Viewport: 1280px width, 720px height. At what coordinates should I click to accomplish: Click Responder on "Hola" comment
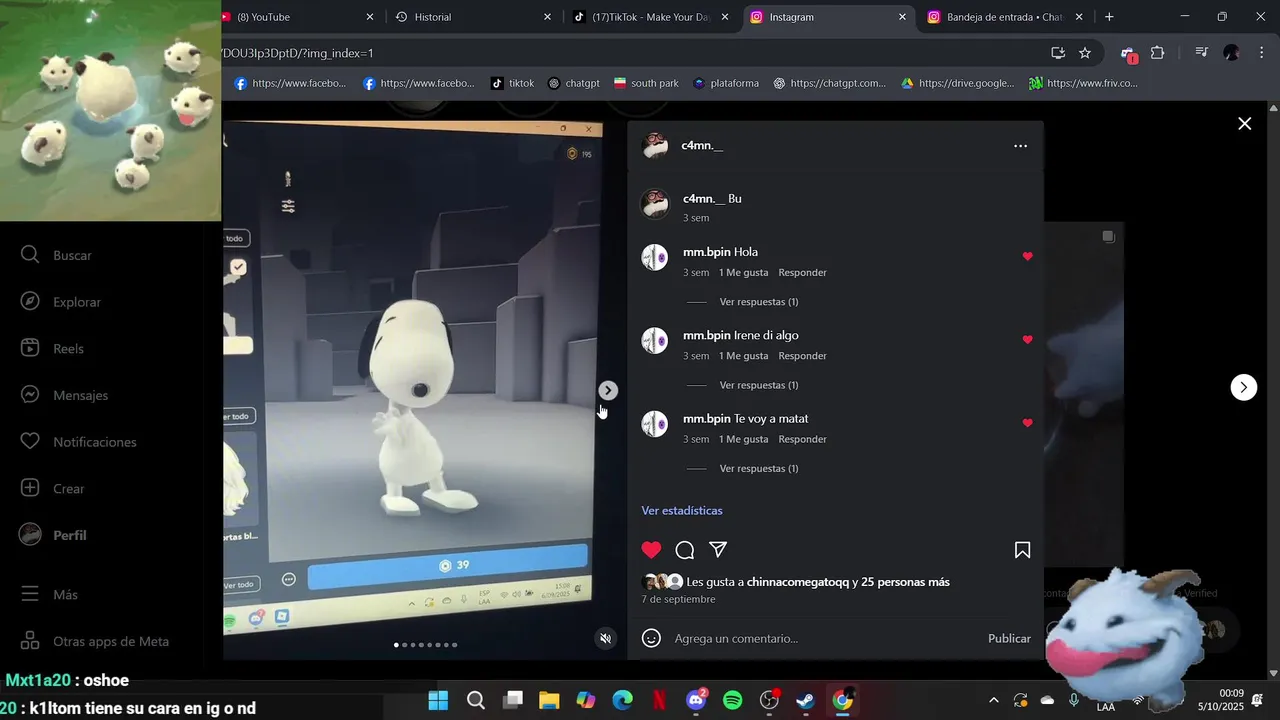802,272
